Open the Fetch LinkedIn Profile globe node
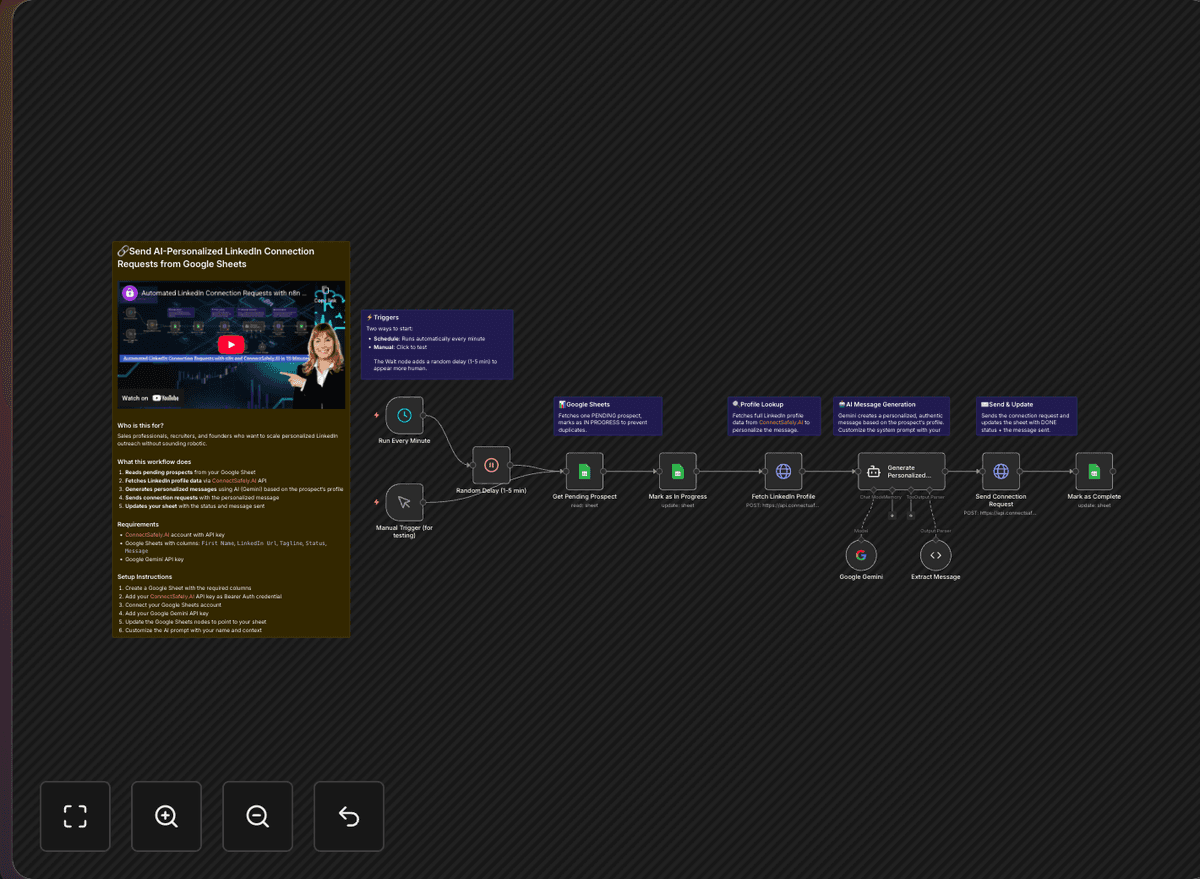Viewport: 1200px width, 879px height. tap(783, 471)
